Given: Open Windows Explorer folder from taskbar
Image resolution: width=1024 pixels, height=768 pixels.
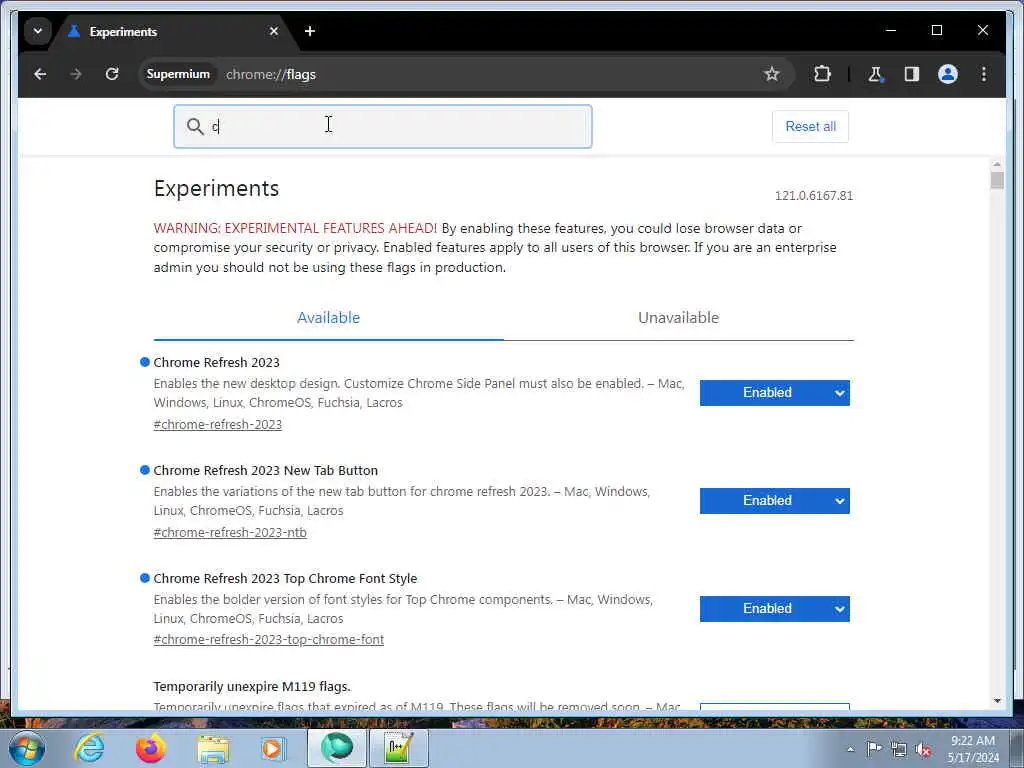Looking at the screenshot, I should (213, 748).
